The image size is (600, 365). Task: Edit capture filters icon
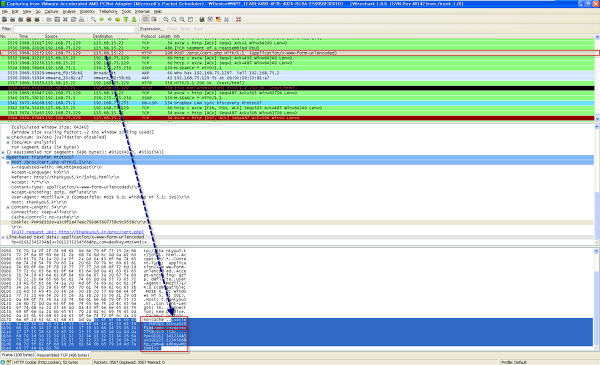pyautogui.click(x=202, y=20)
